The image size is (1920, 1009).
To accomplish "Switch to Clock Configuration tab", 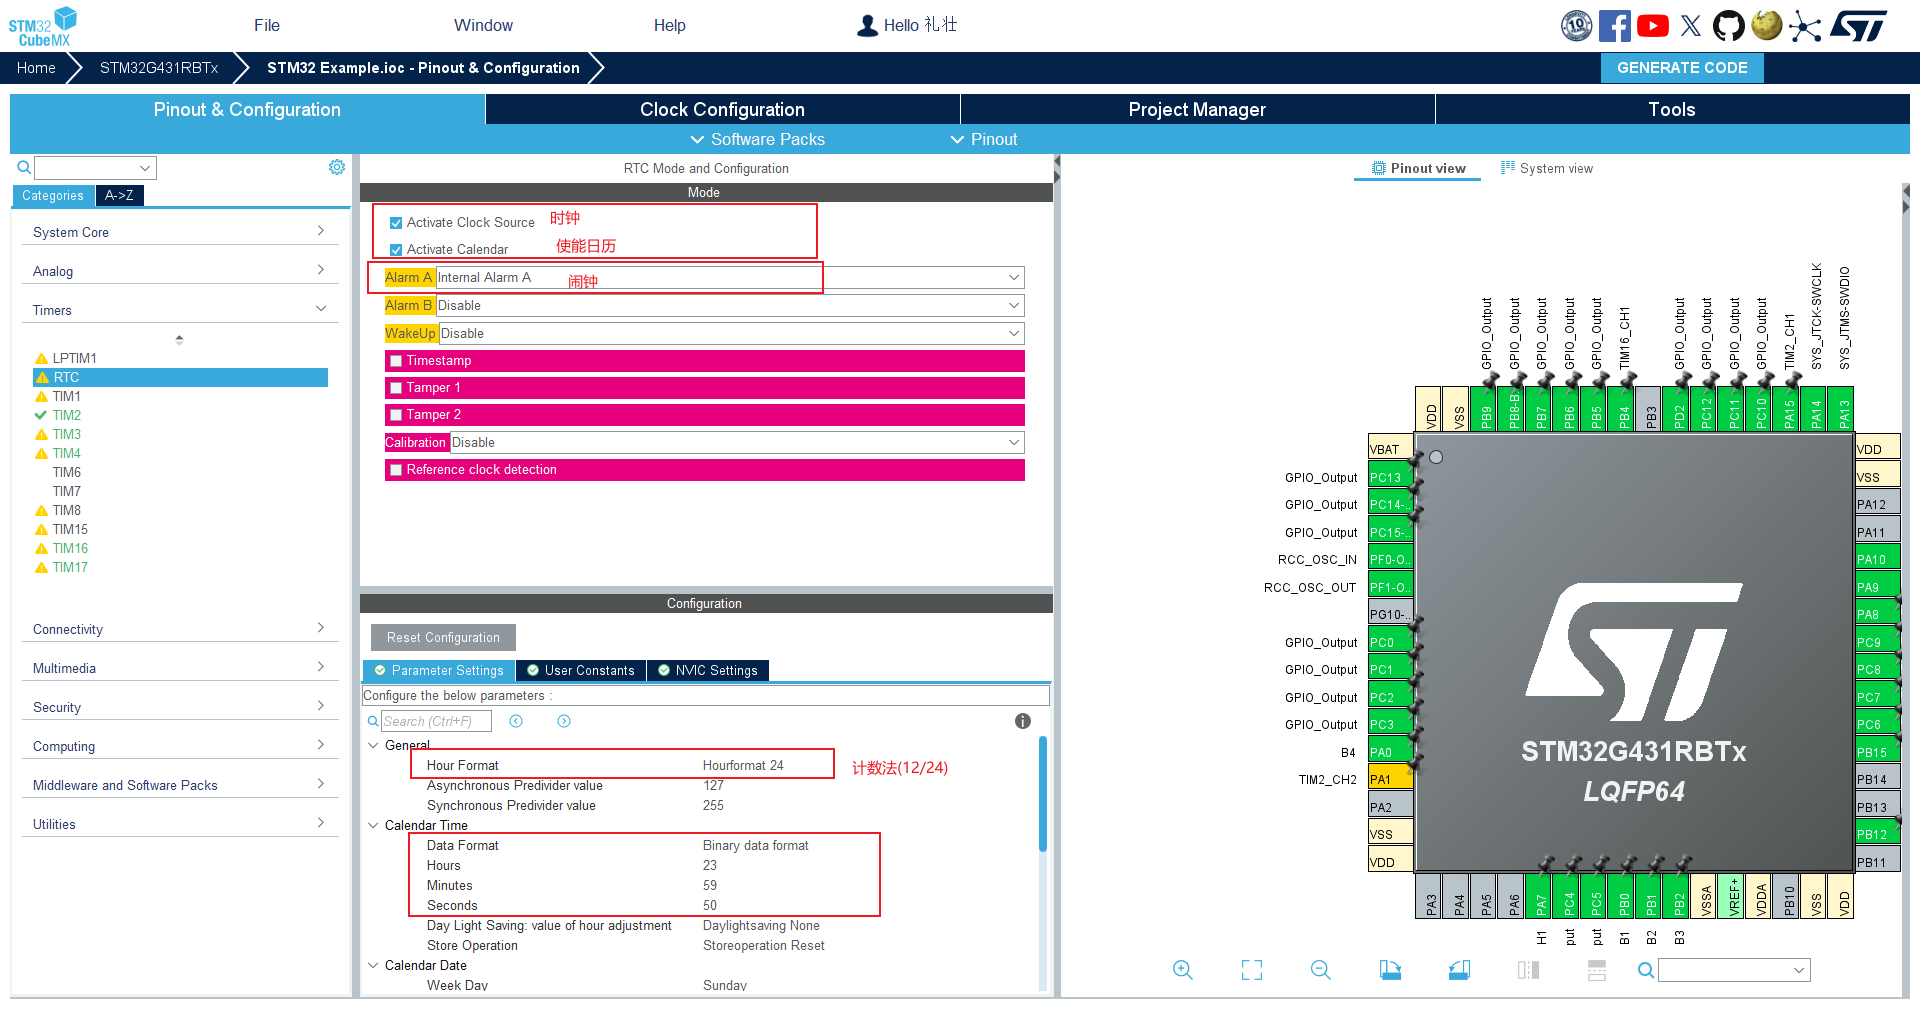I will point(722,110).
